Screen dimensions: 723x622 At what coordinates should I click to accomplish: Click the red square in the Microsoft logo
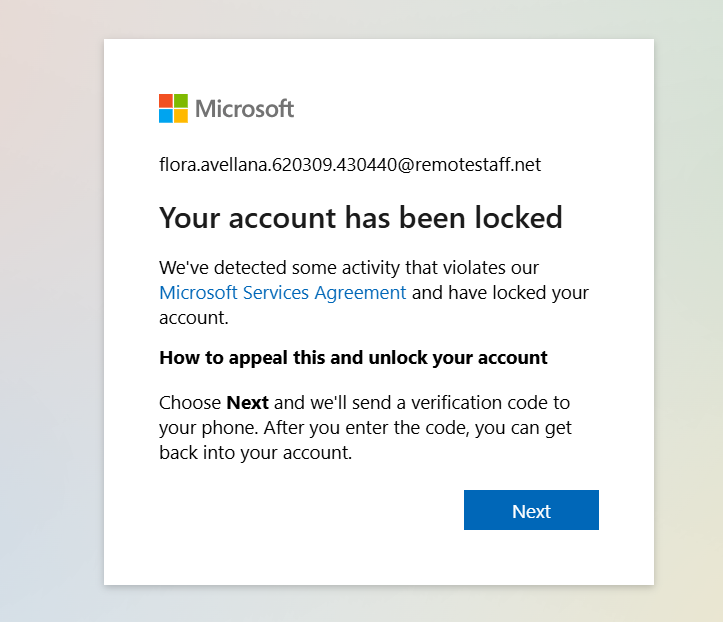(x=166, y=101)
